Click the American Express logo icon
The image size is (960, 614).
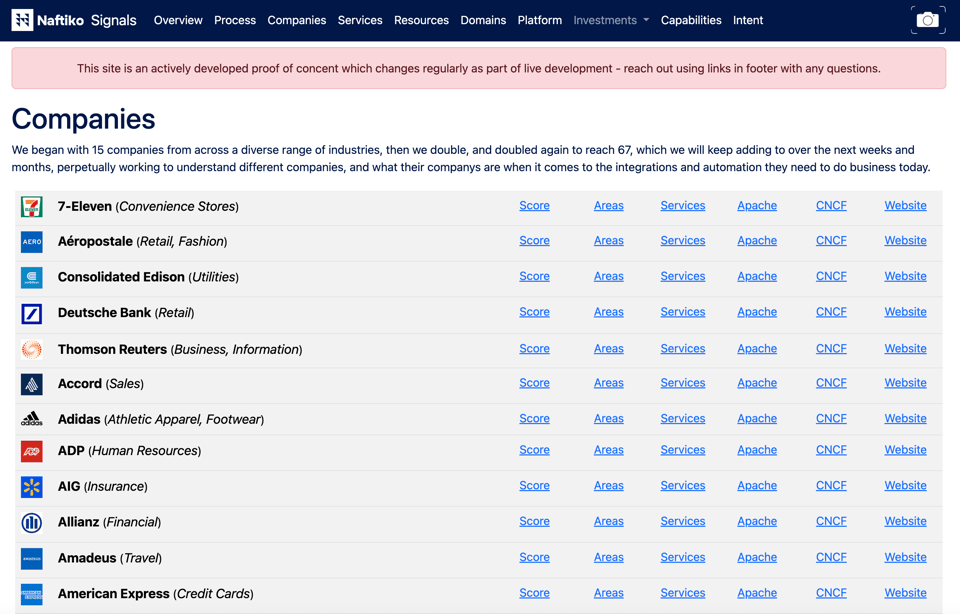click(x=32, y=594)
